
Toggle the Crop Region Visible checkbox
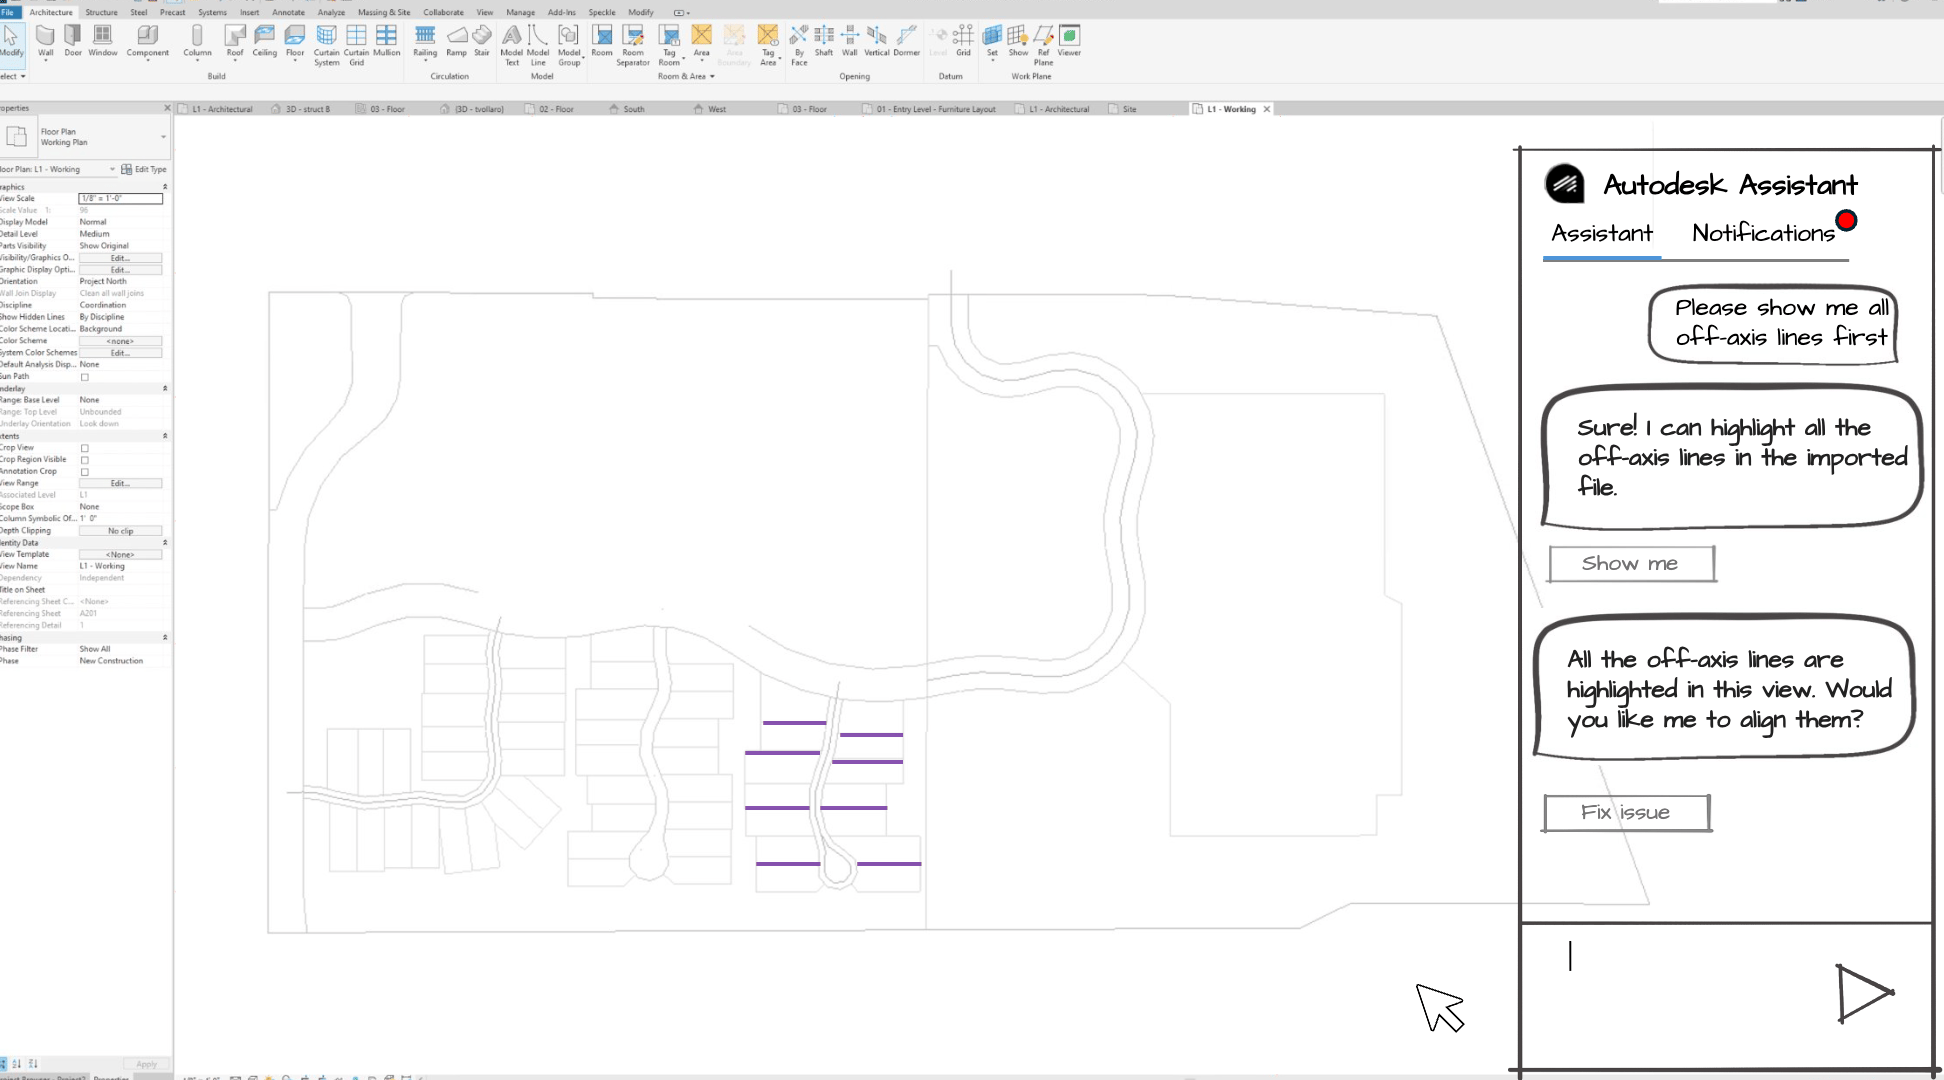[85, 460]
